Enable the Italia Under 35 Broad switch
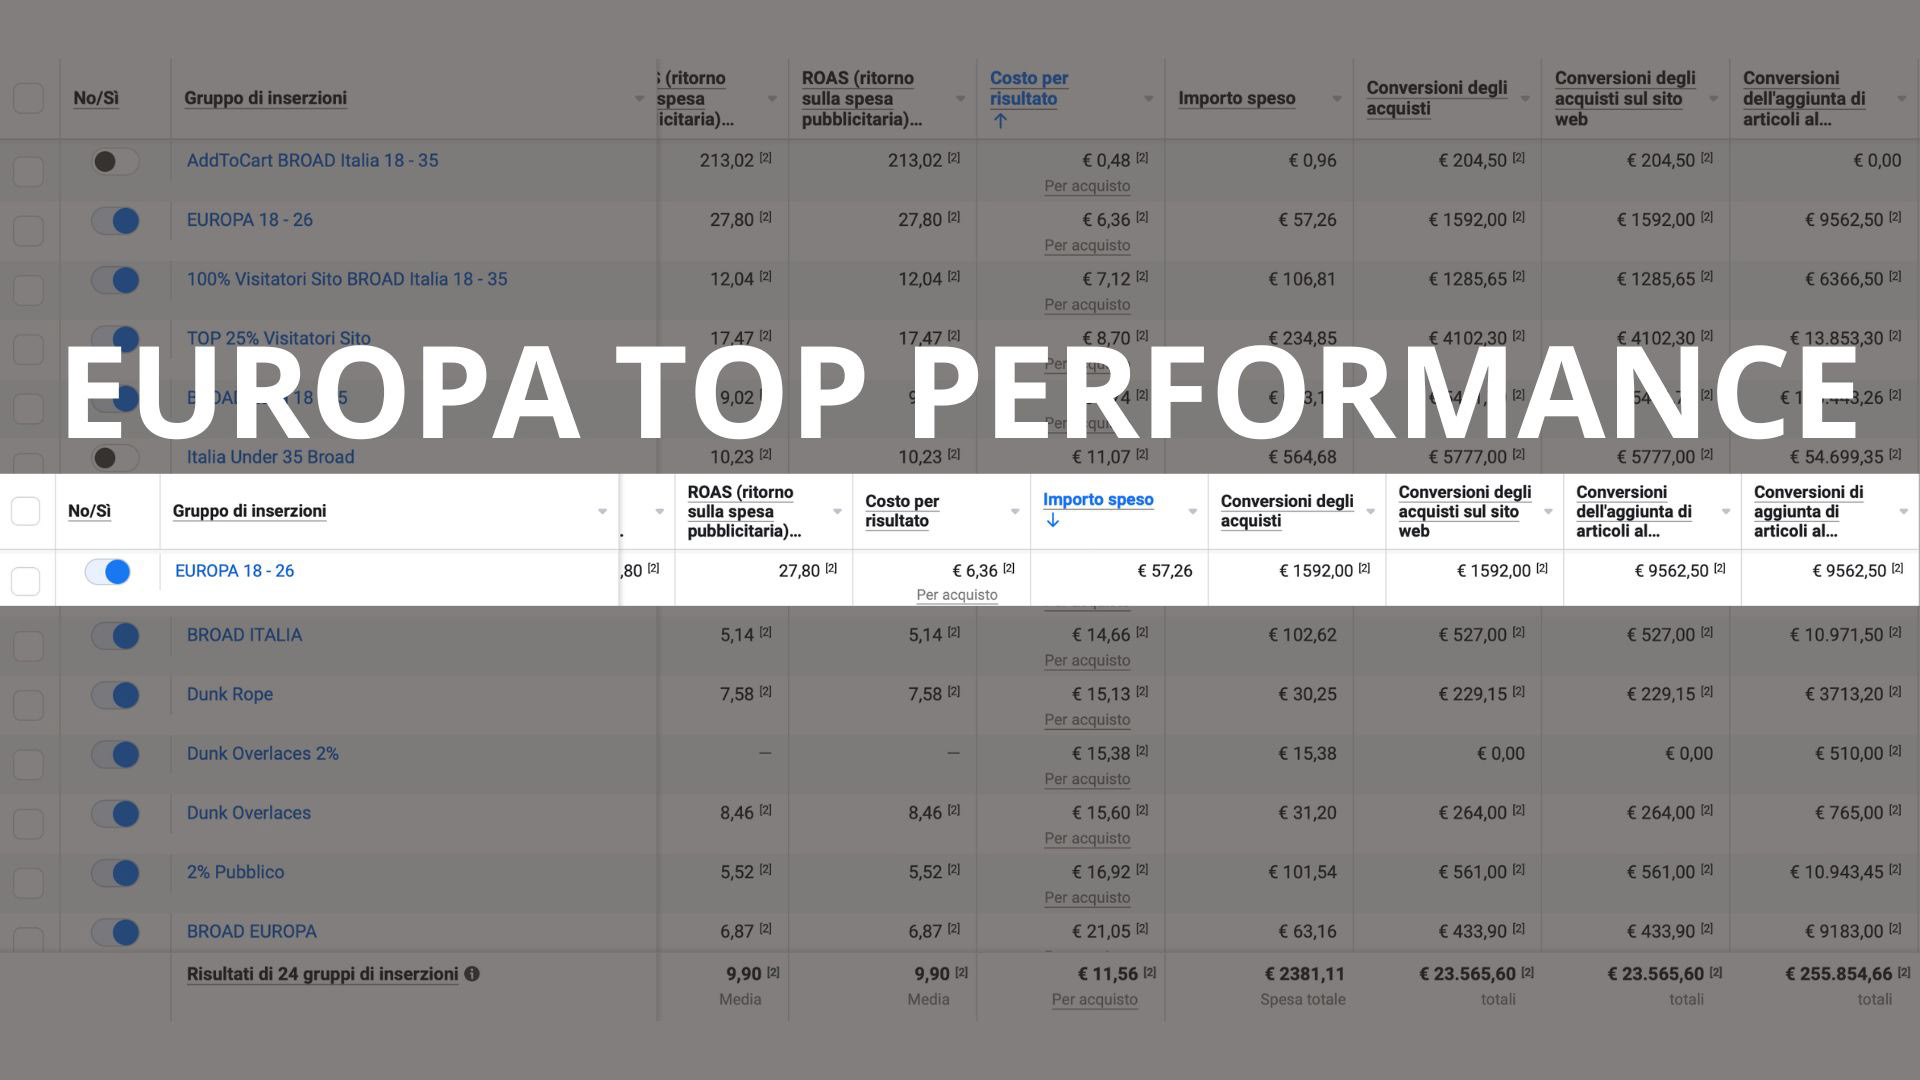 point(115,458)
